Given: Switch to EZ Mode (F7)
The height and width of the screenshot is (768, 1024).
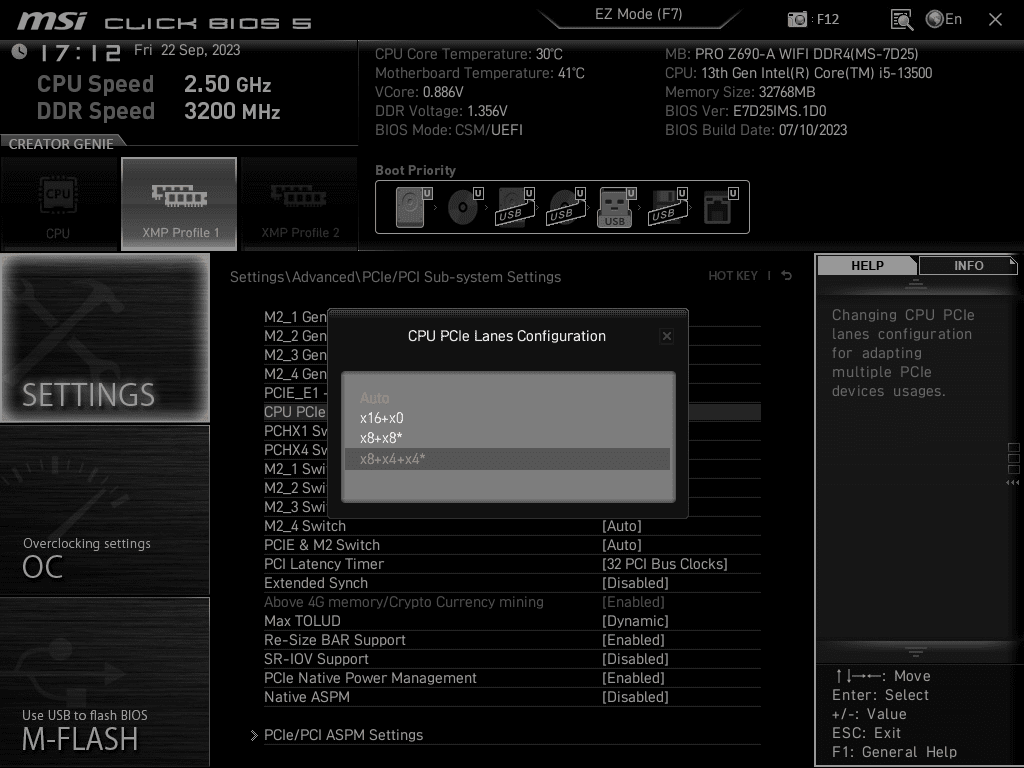Looking at the screenshot, I should pos(639,14).
